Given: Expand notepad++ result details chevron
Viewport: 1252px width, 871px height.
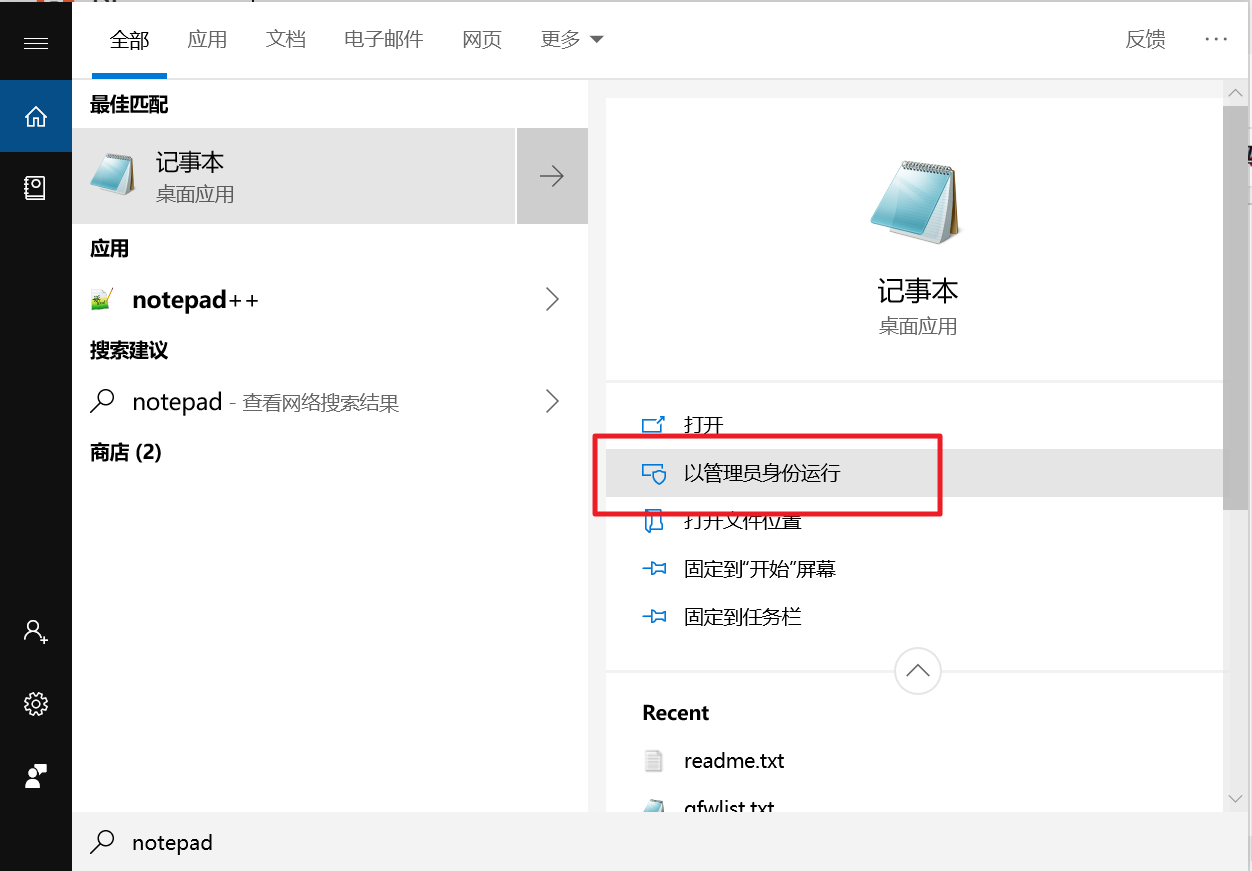Looking at the screenshot, I should (552, 299).
